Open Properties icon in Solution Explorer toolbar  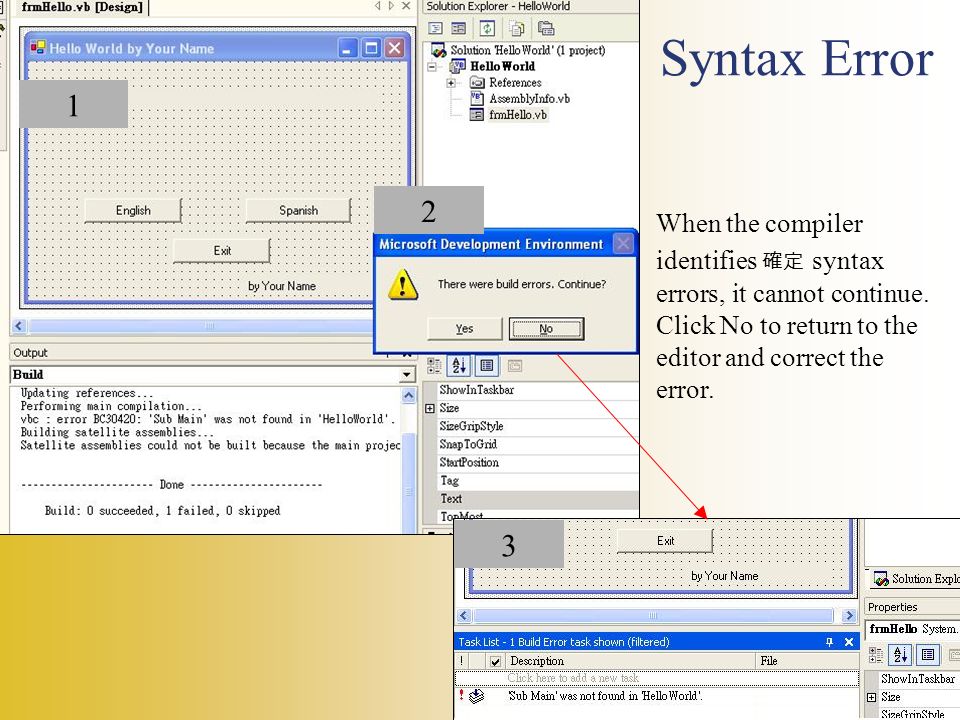[x=546, y=28]
